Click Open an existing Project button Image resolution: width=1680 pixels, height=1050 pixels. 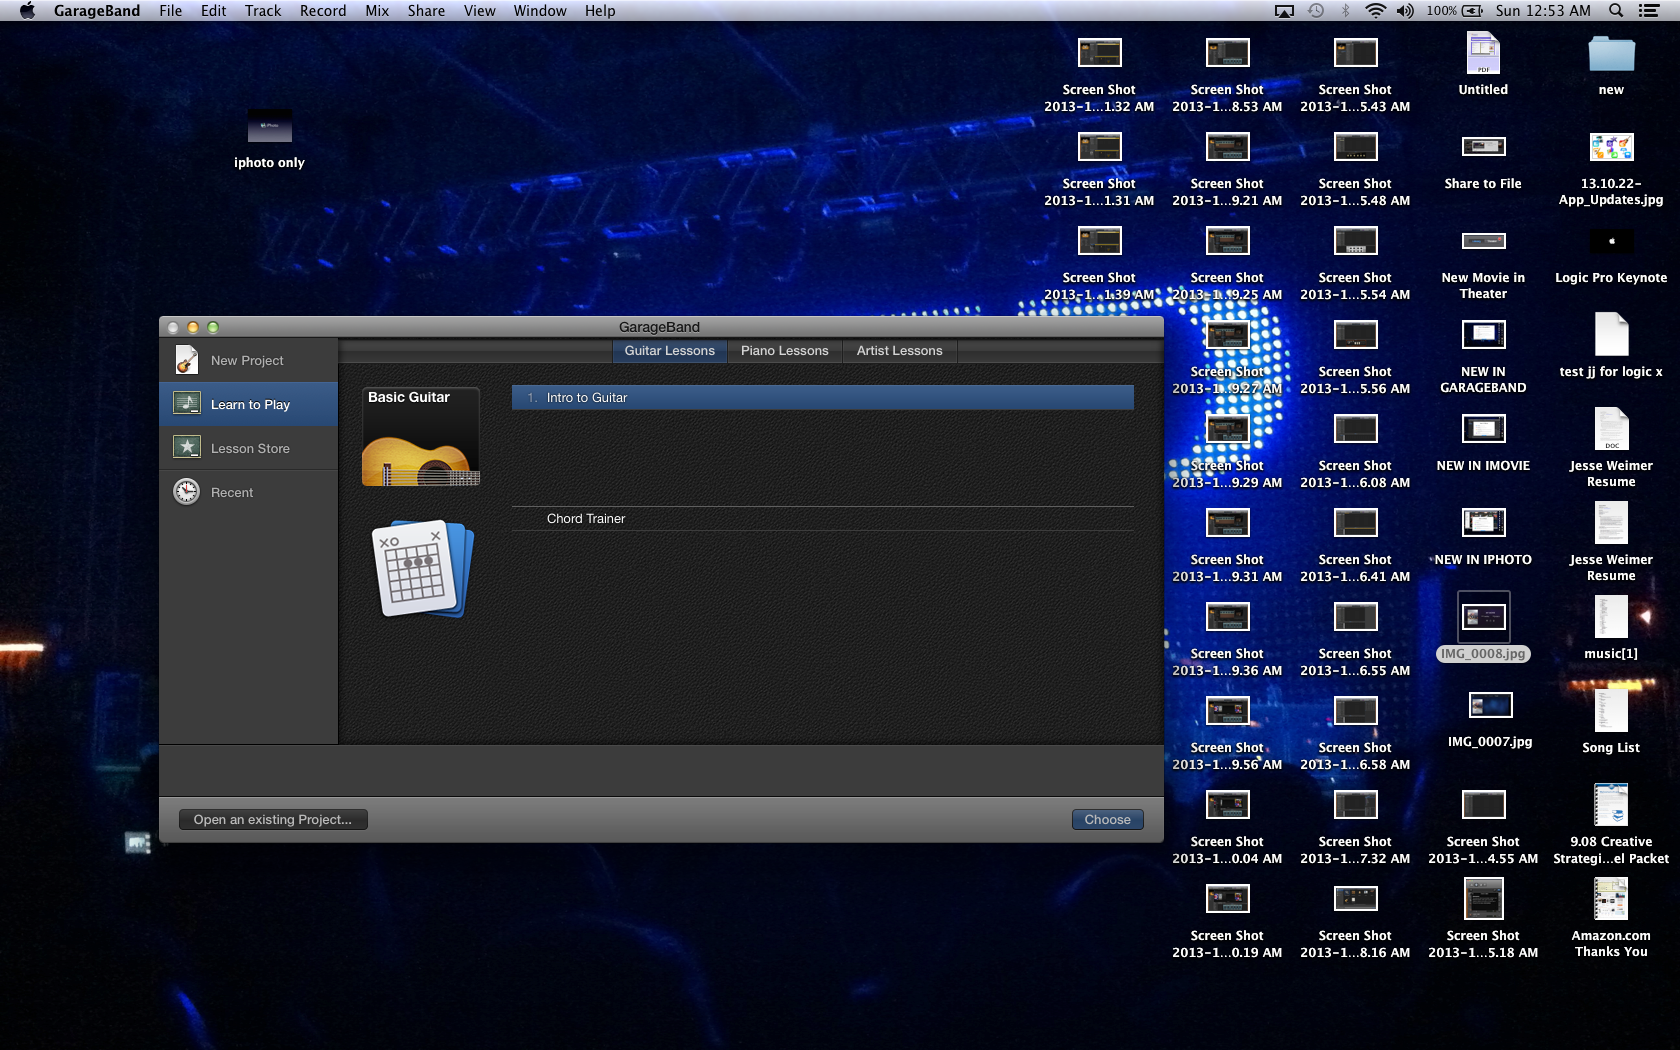pos(273,820)
